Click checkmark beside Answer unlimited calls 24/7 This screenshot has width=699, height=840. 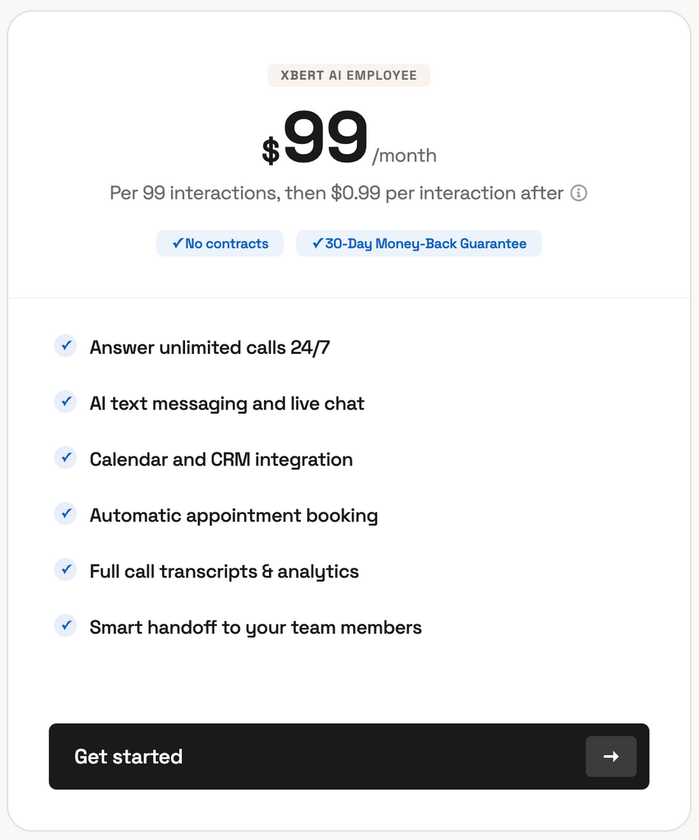tap(65, 346)
